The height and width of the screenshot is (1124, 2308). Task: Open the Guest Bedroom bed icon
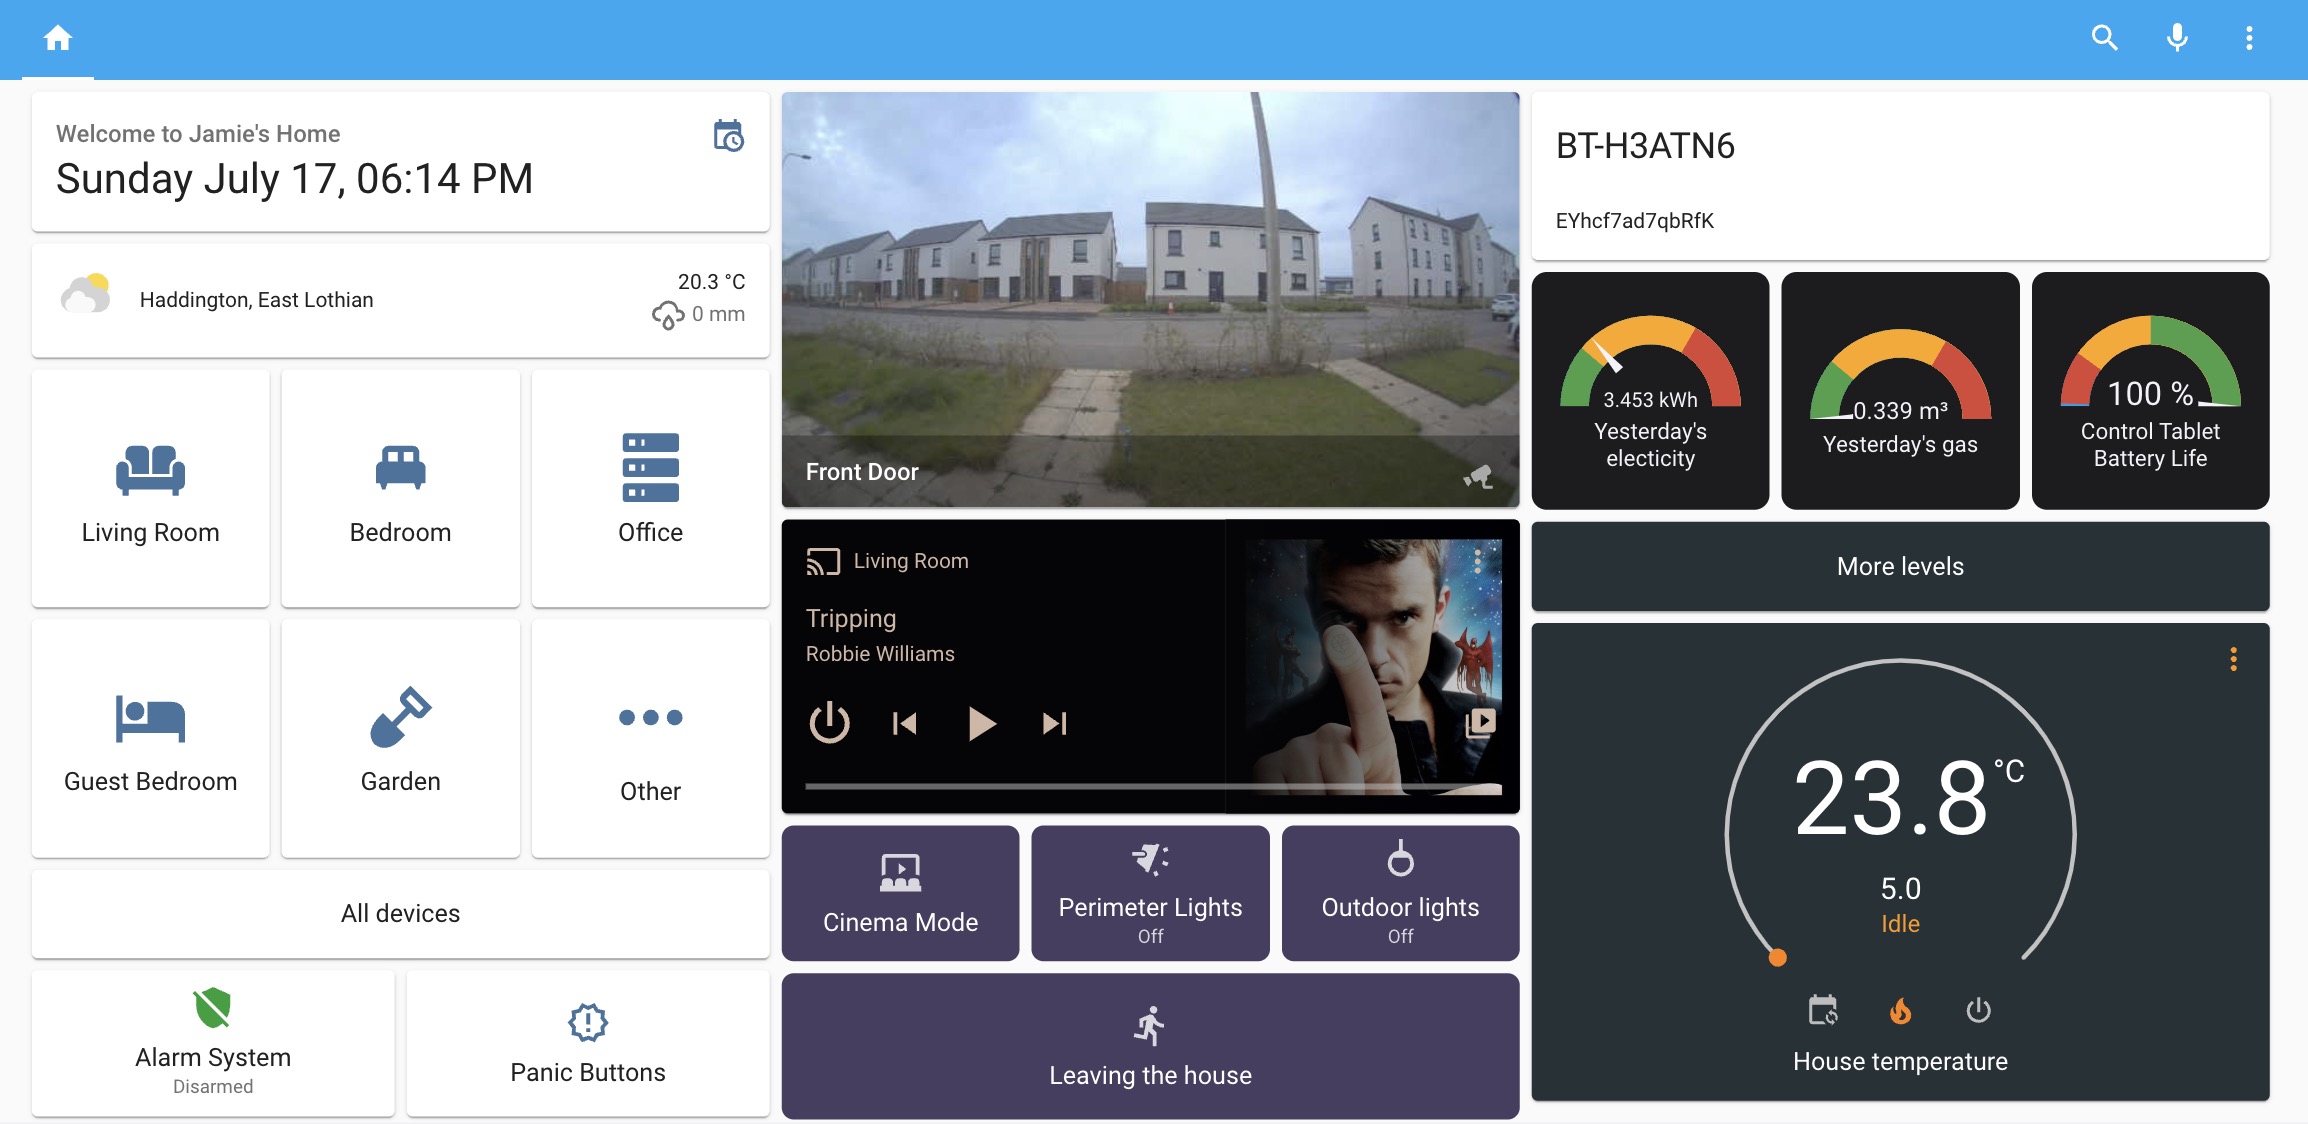click(x=150, y=719)
